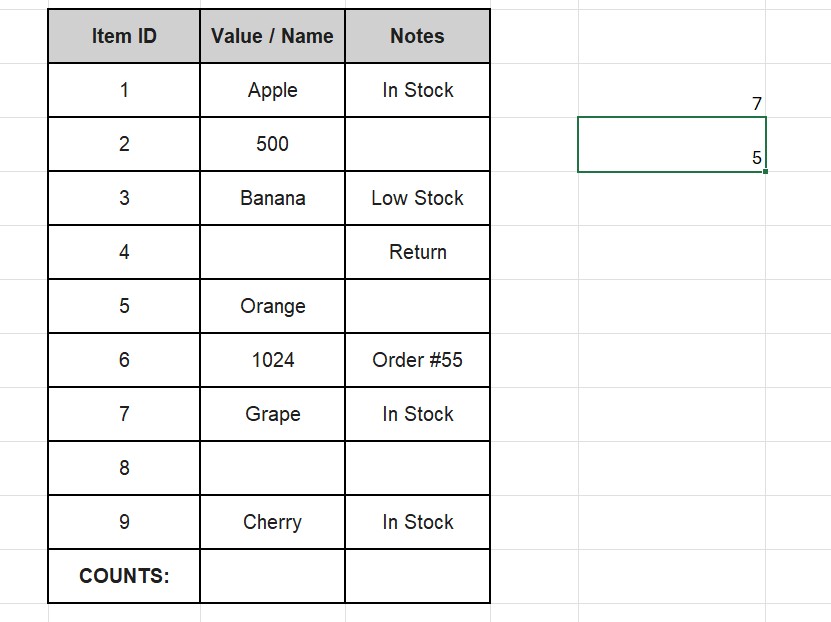Image resolution: width=831 pixels, height=622 pixels.
Task: Select the empty Value / Name cell in COUNTS row
Action: click(x=272, y=576)
